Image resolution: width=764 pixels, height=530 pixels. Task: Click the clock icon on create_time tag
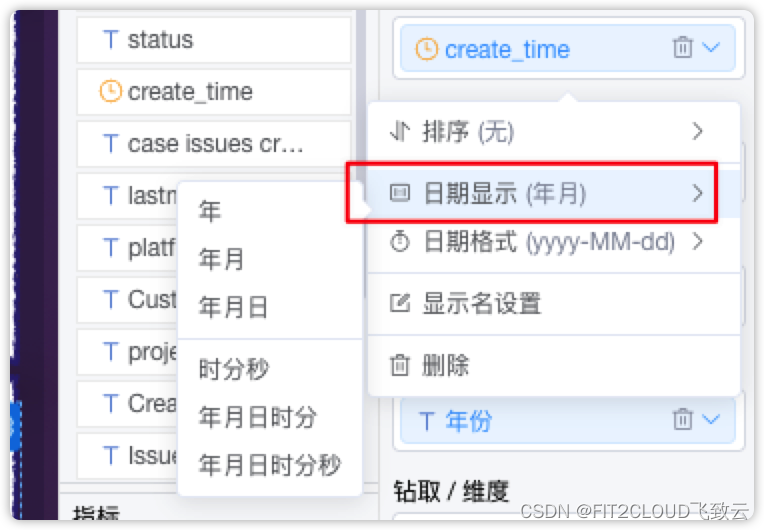(426, 49)
